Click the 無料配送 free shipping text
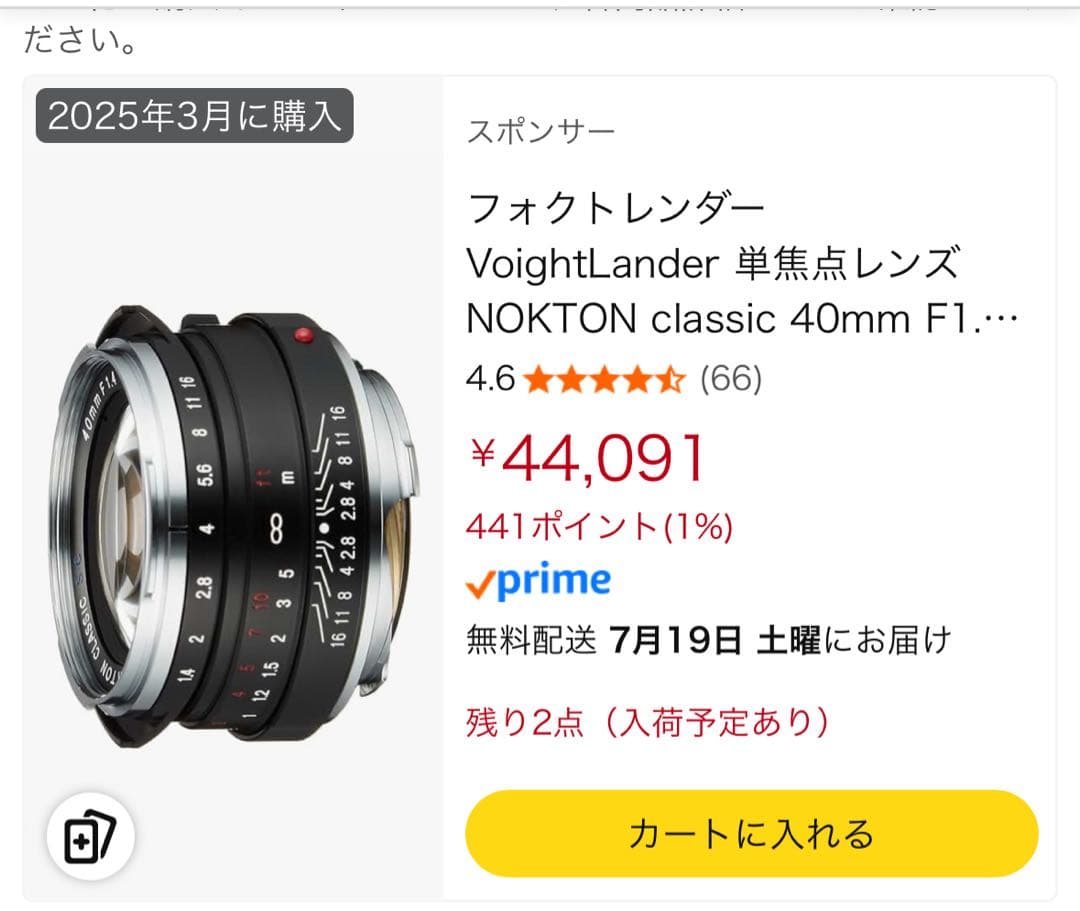This screenshot has height=911, width=1080. pyautogui.click(x=531, y=640)
